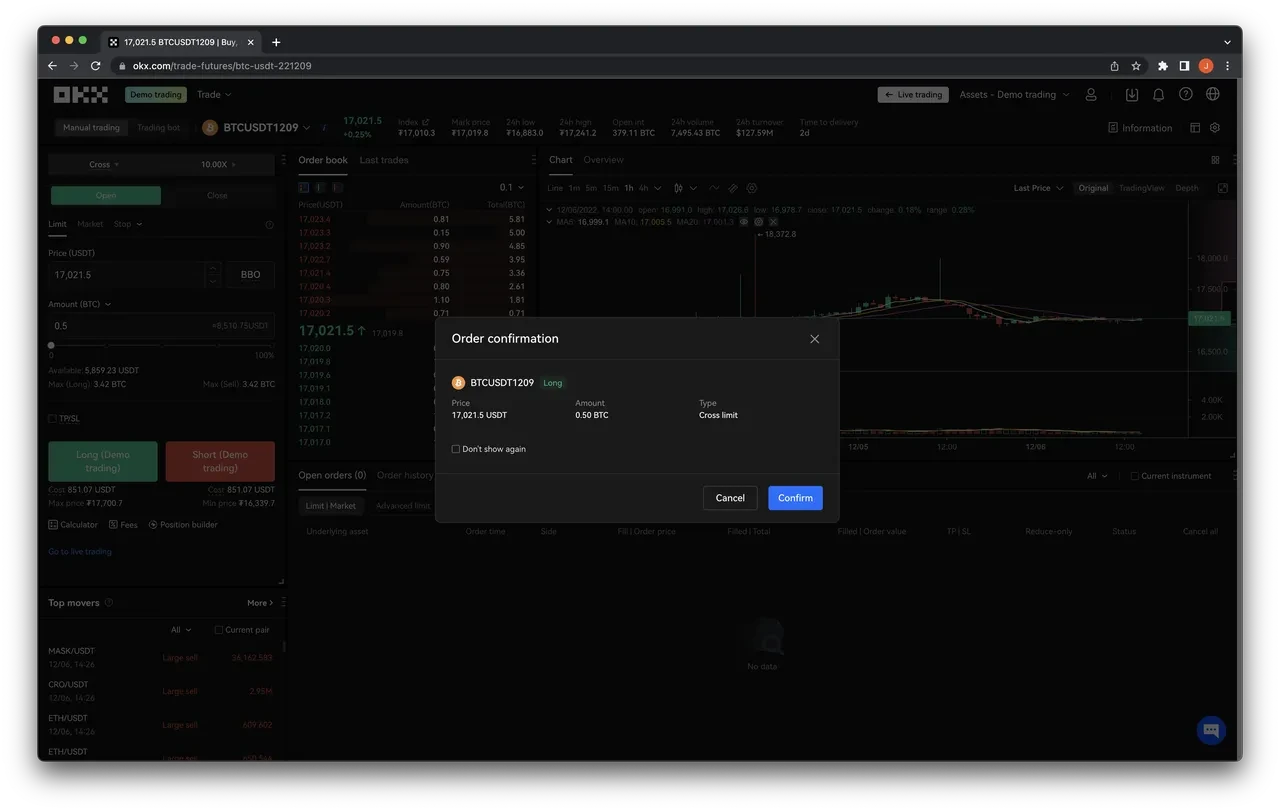Click More in Top movers
1280x811 pixels.
pos(260,603)
